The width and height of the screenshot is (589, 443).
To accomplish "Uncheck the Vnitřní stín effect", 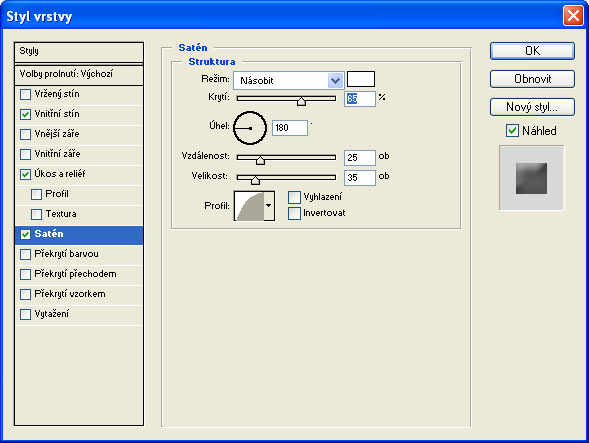I will point(26,114).
